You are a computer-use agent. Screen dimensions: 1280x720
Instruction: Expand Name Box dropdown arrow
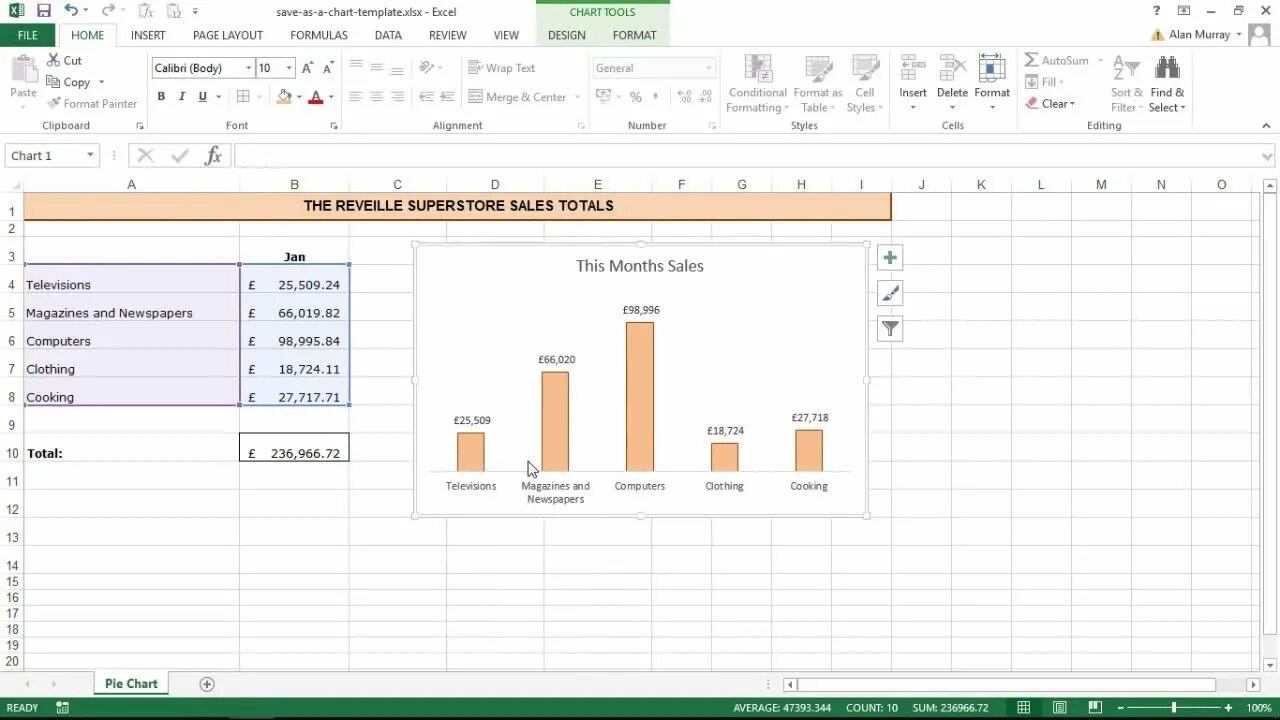[x=89, y=155]
